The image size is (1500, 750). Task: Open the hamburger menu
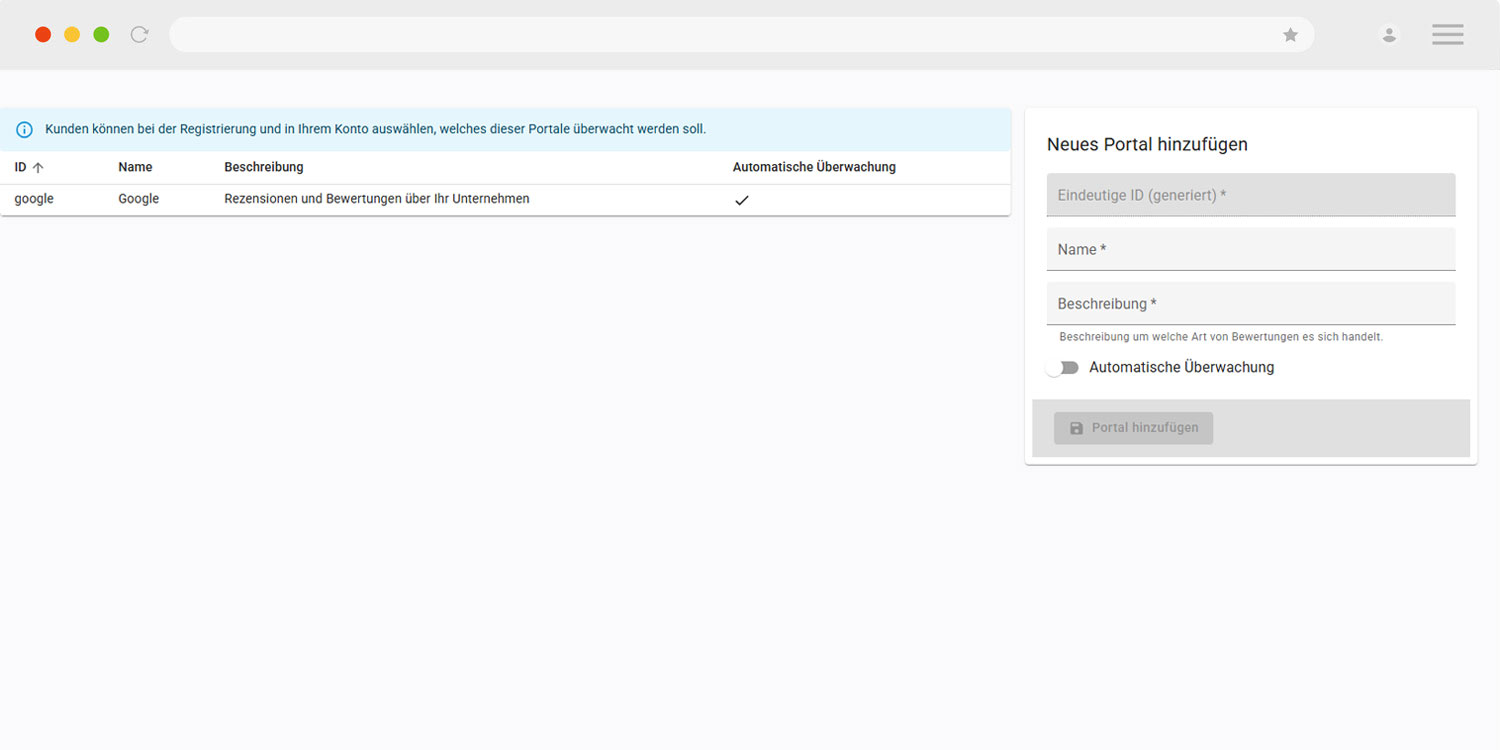click(1447, 35)
